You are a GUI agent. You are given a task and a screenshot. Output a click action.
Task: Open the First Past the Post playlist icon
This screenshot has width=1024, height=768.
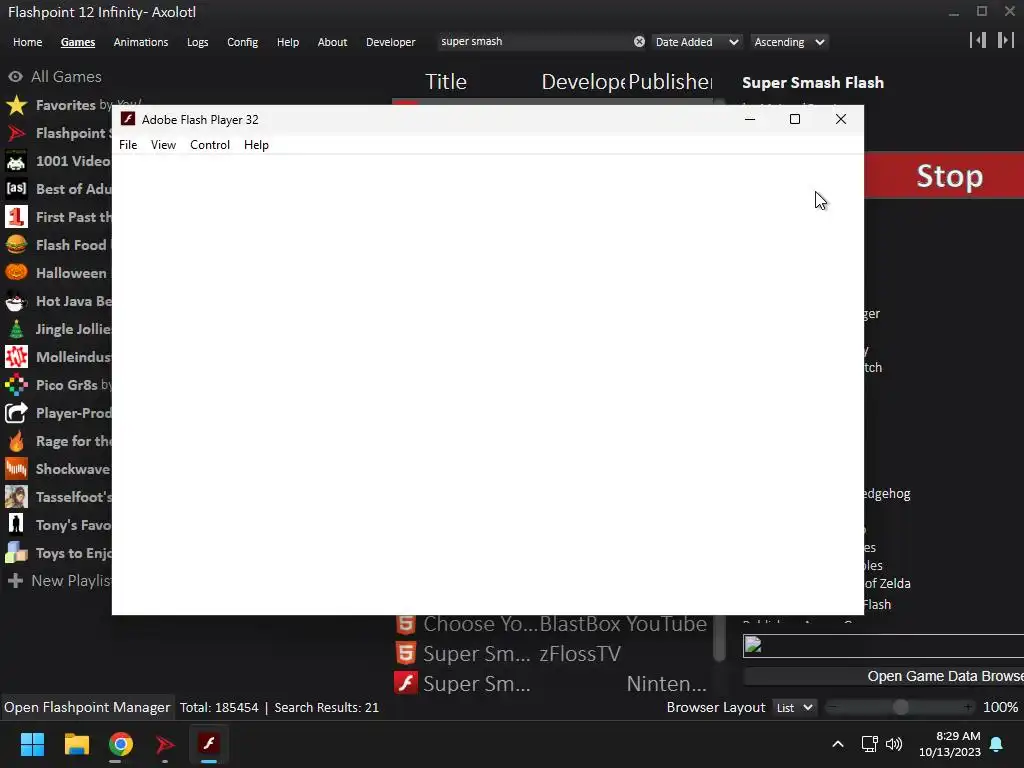pyautogui.click(x=16, y=217)
